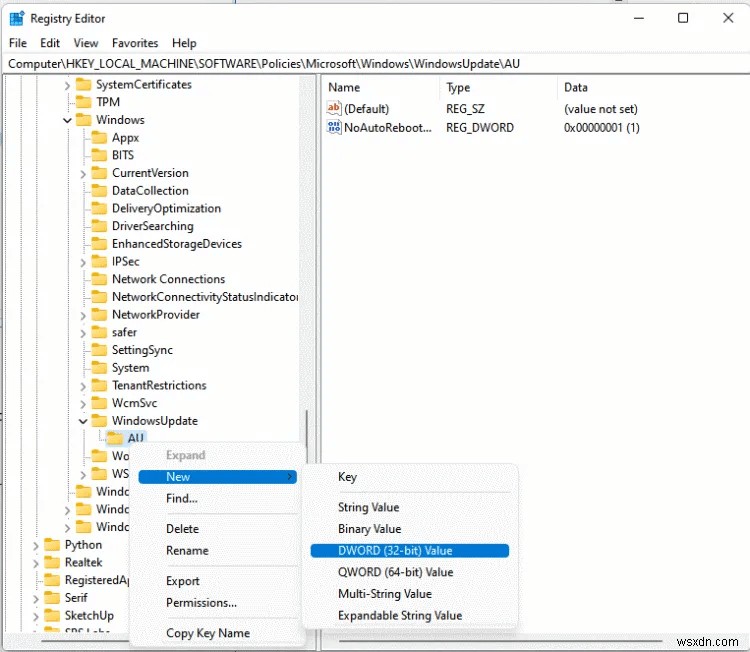Click the Name column header
Viewport: 750px width, 652px height.
382,88
